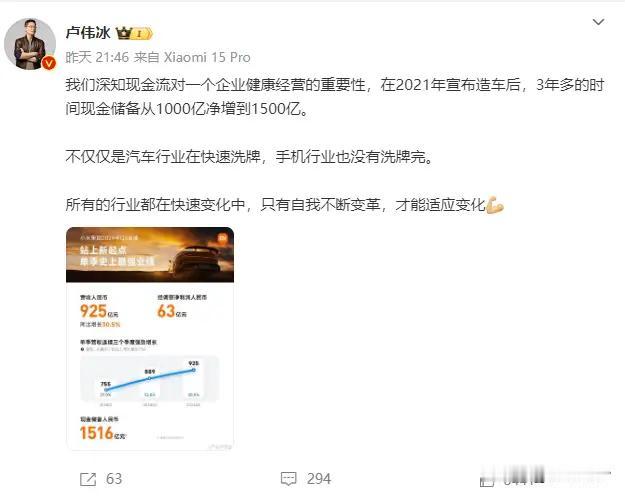Open the username 卢伟冰 link
This screenshot has height=496, width=625.
pos(88,33)
